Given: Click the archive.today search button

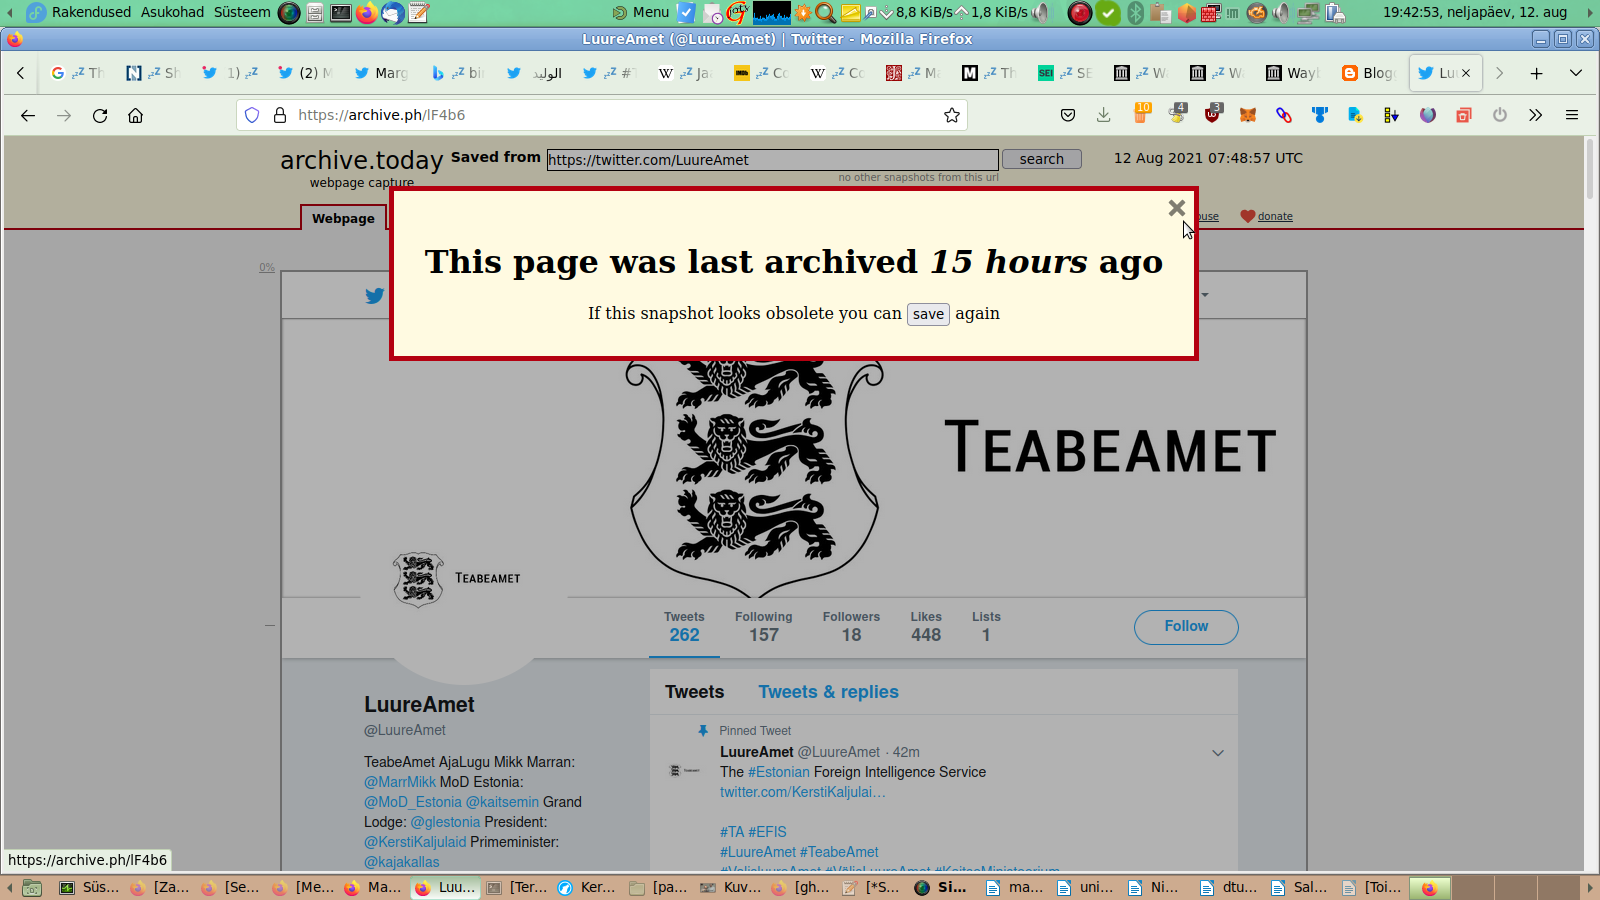Looking at the screenshot, I should click(x=1041, y=159).
